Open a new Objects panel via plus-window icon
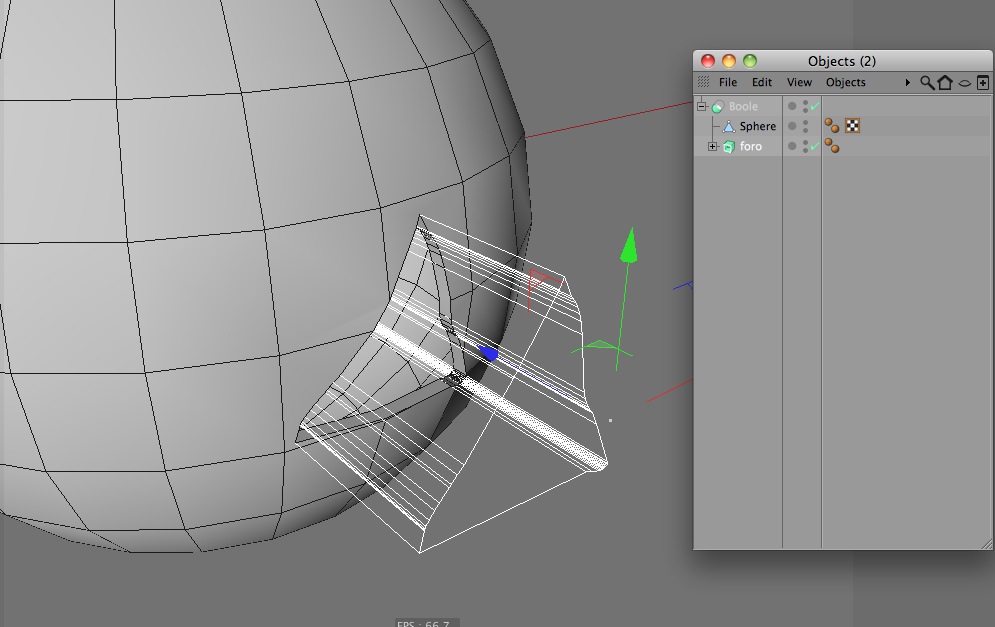This screenshot has width=995, height=627. tap(982, 82)
